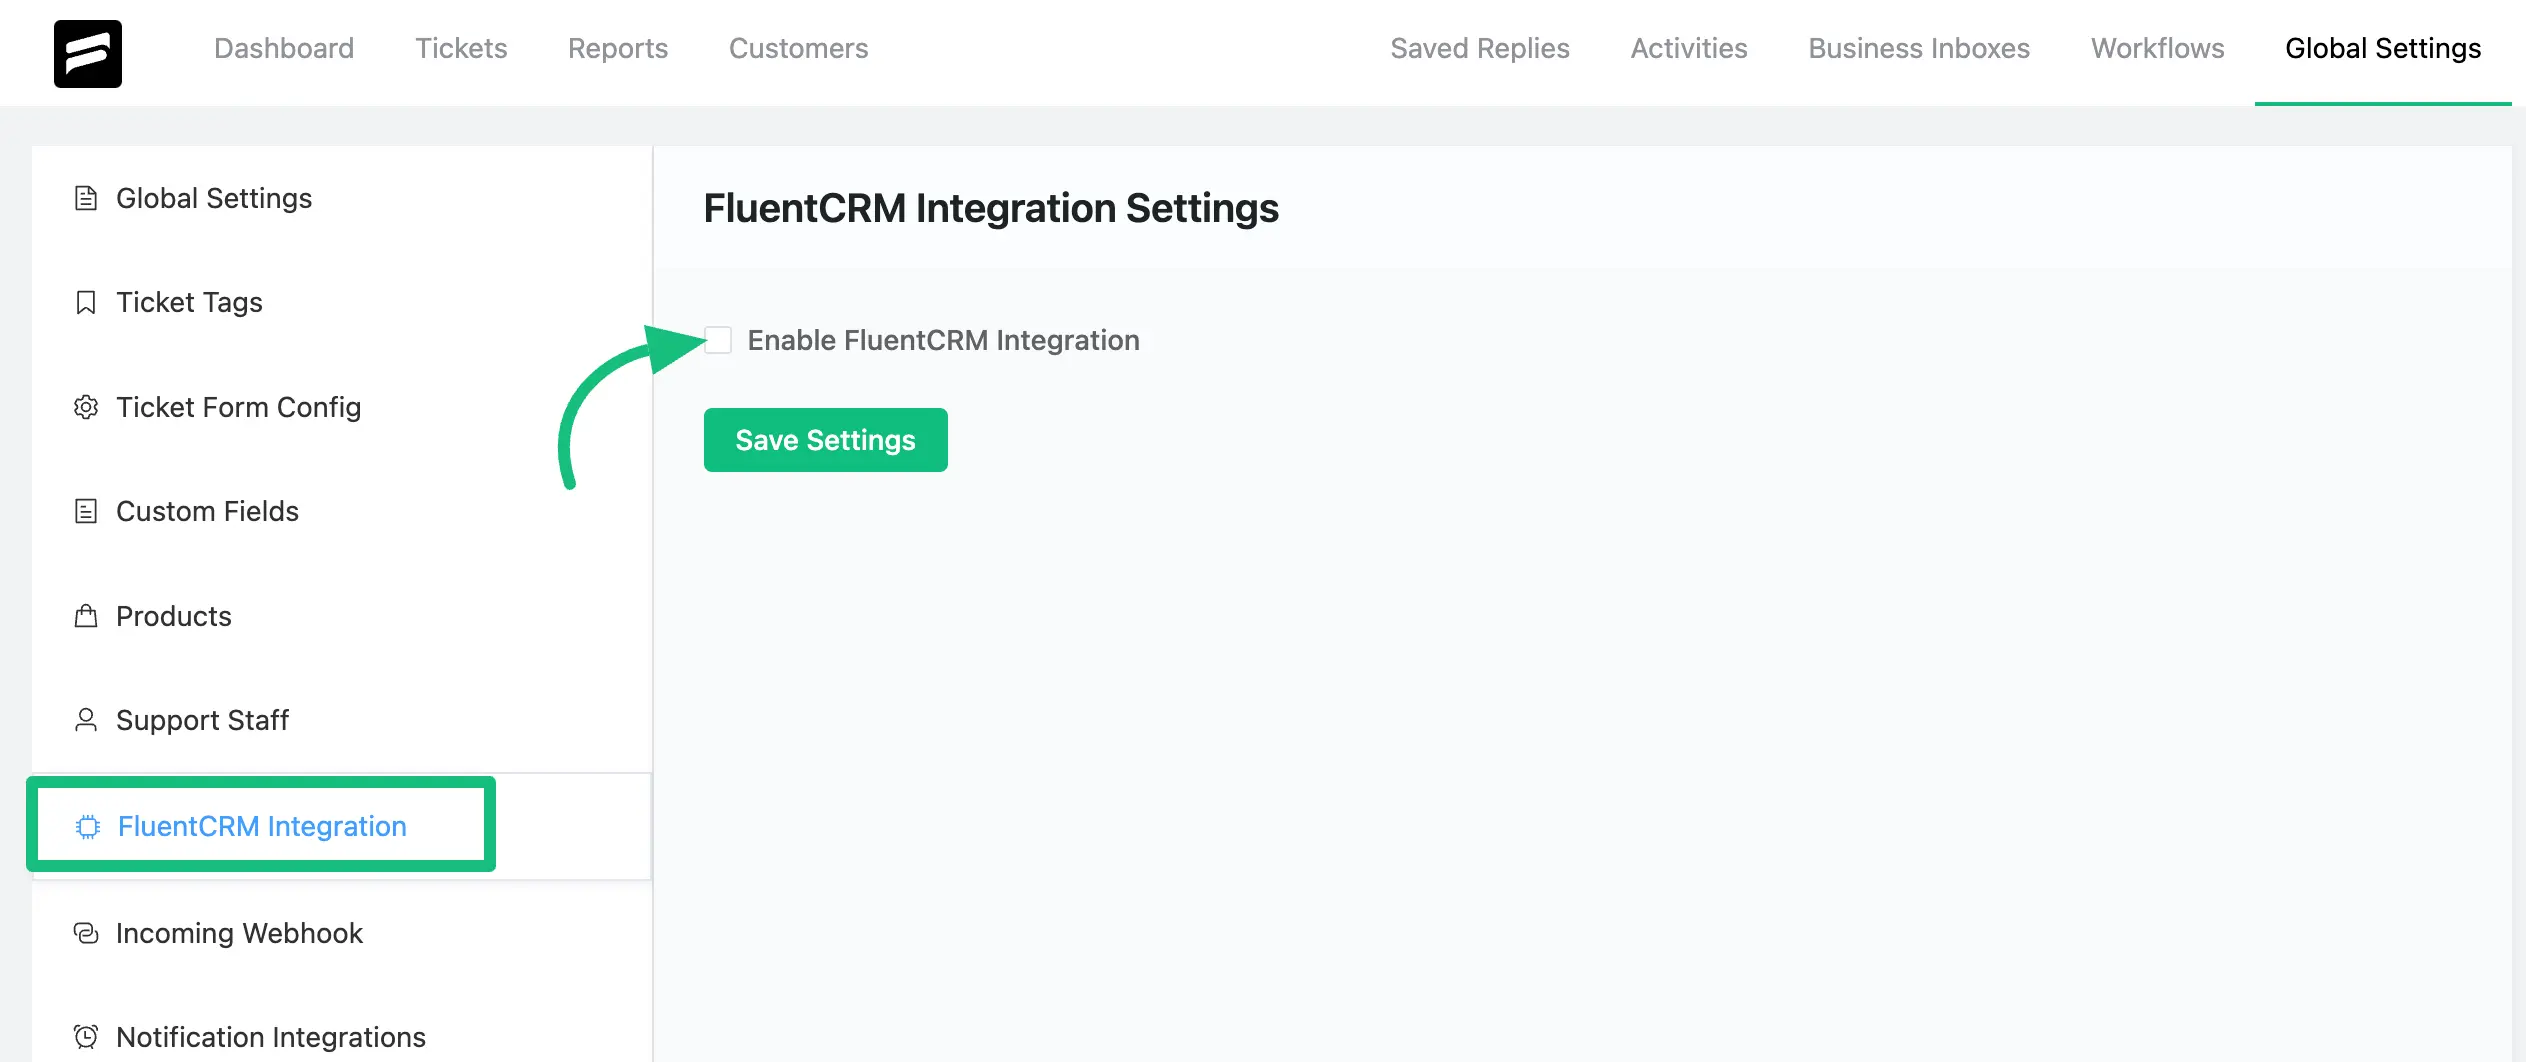Click the Ticket Form Config gear icon
This screenshot has height=1062, width=2526.
[86, 407]
